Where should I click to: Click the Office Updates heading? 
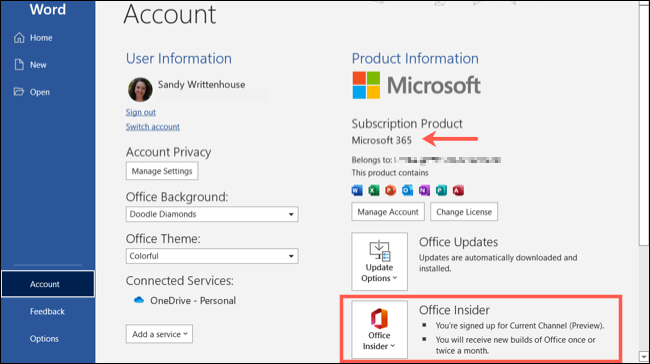(x=458, y=242)
